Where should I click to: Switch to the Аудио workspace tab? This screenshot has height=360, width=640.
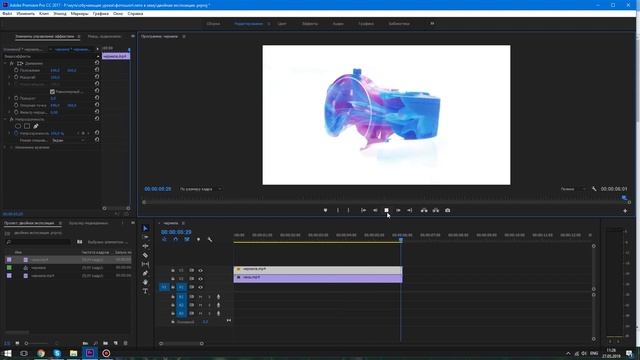(x=338, y=24)
